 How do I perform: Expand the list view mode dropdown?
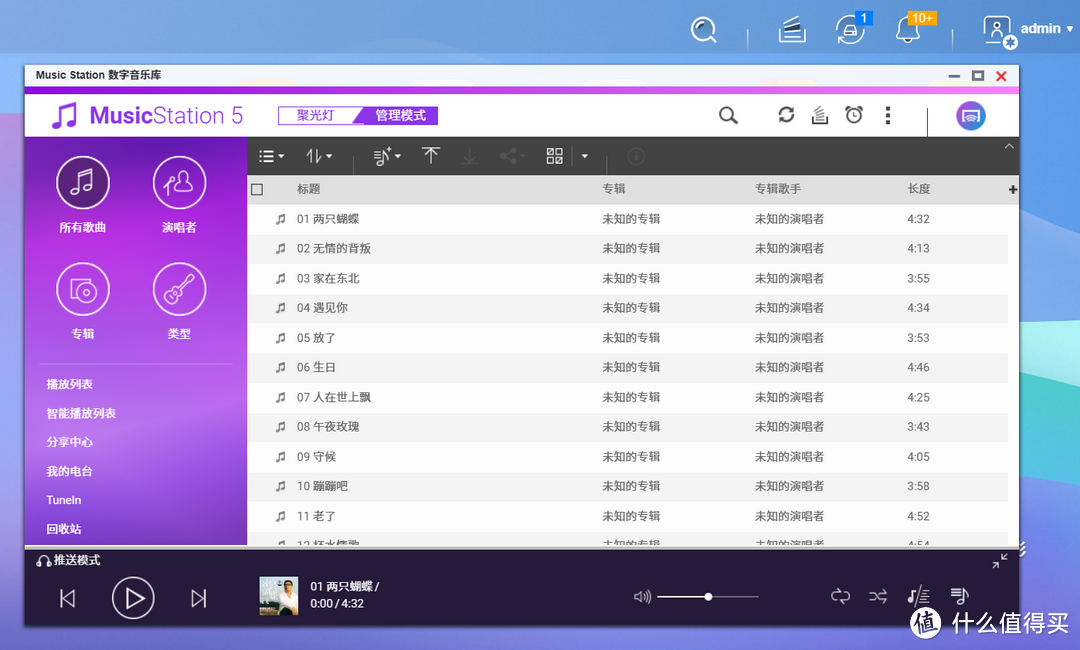pyautogui.click(x=271, y=156)
